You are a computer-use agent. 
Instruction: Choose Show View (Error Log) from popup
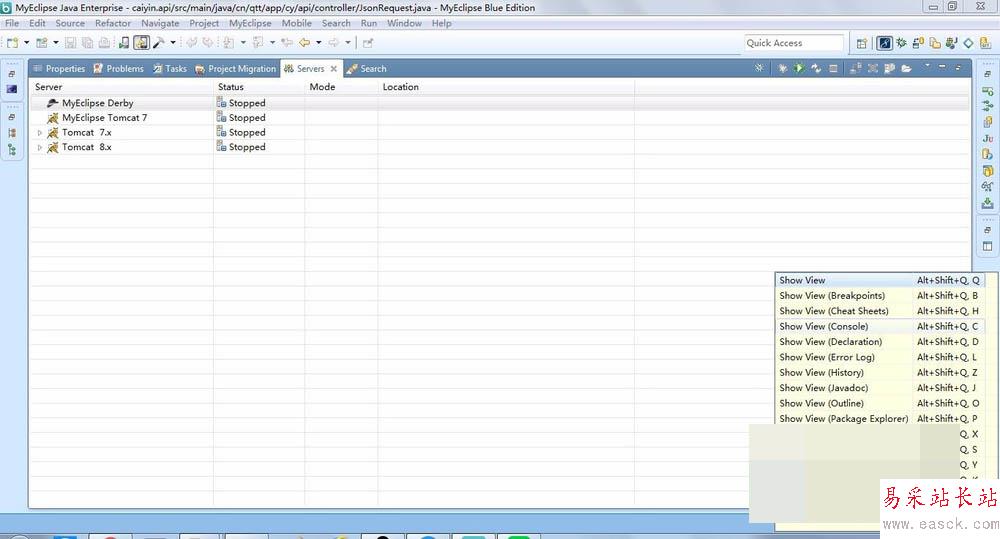(x=879, y=357)
